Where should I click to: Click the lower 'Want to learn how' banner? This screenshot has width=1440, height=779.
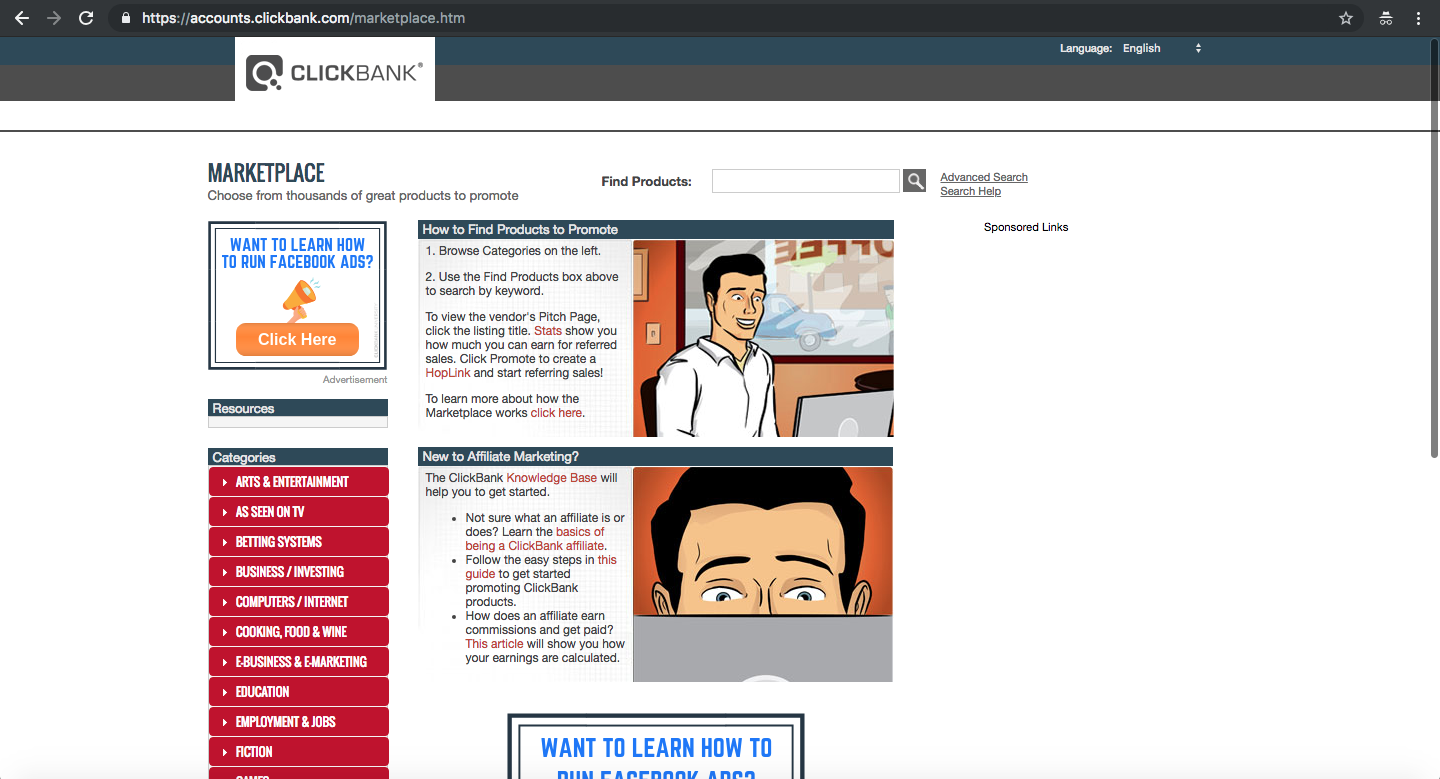(656, 746)
